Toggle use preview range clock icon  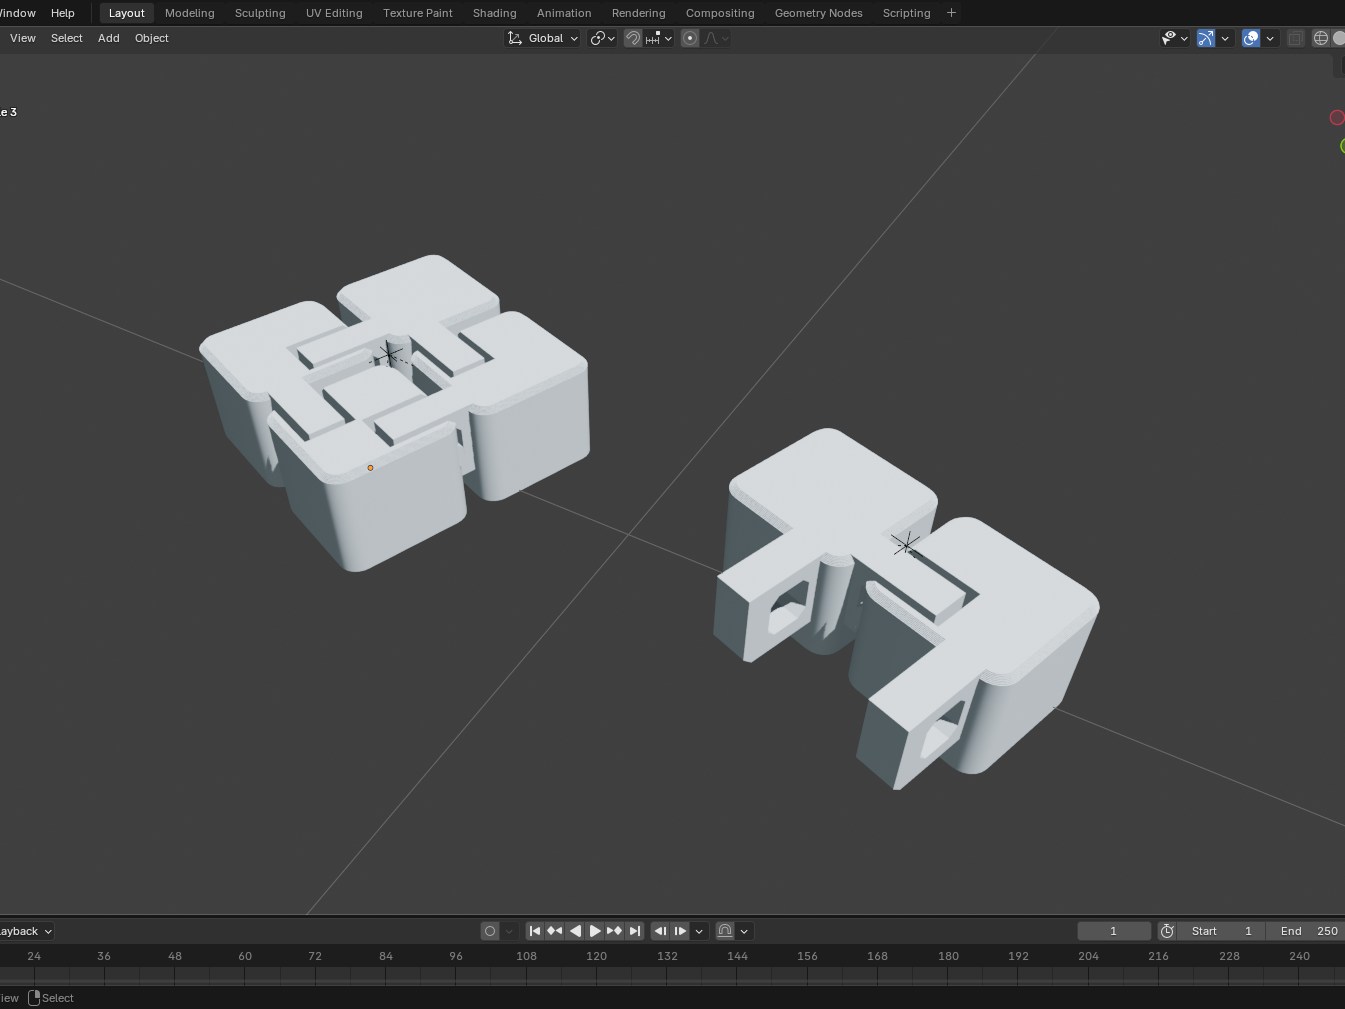coord(1167,931)
